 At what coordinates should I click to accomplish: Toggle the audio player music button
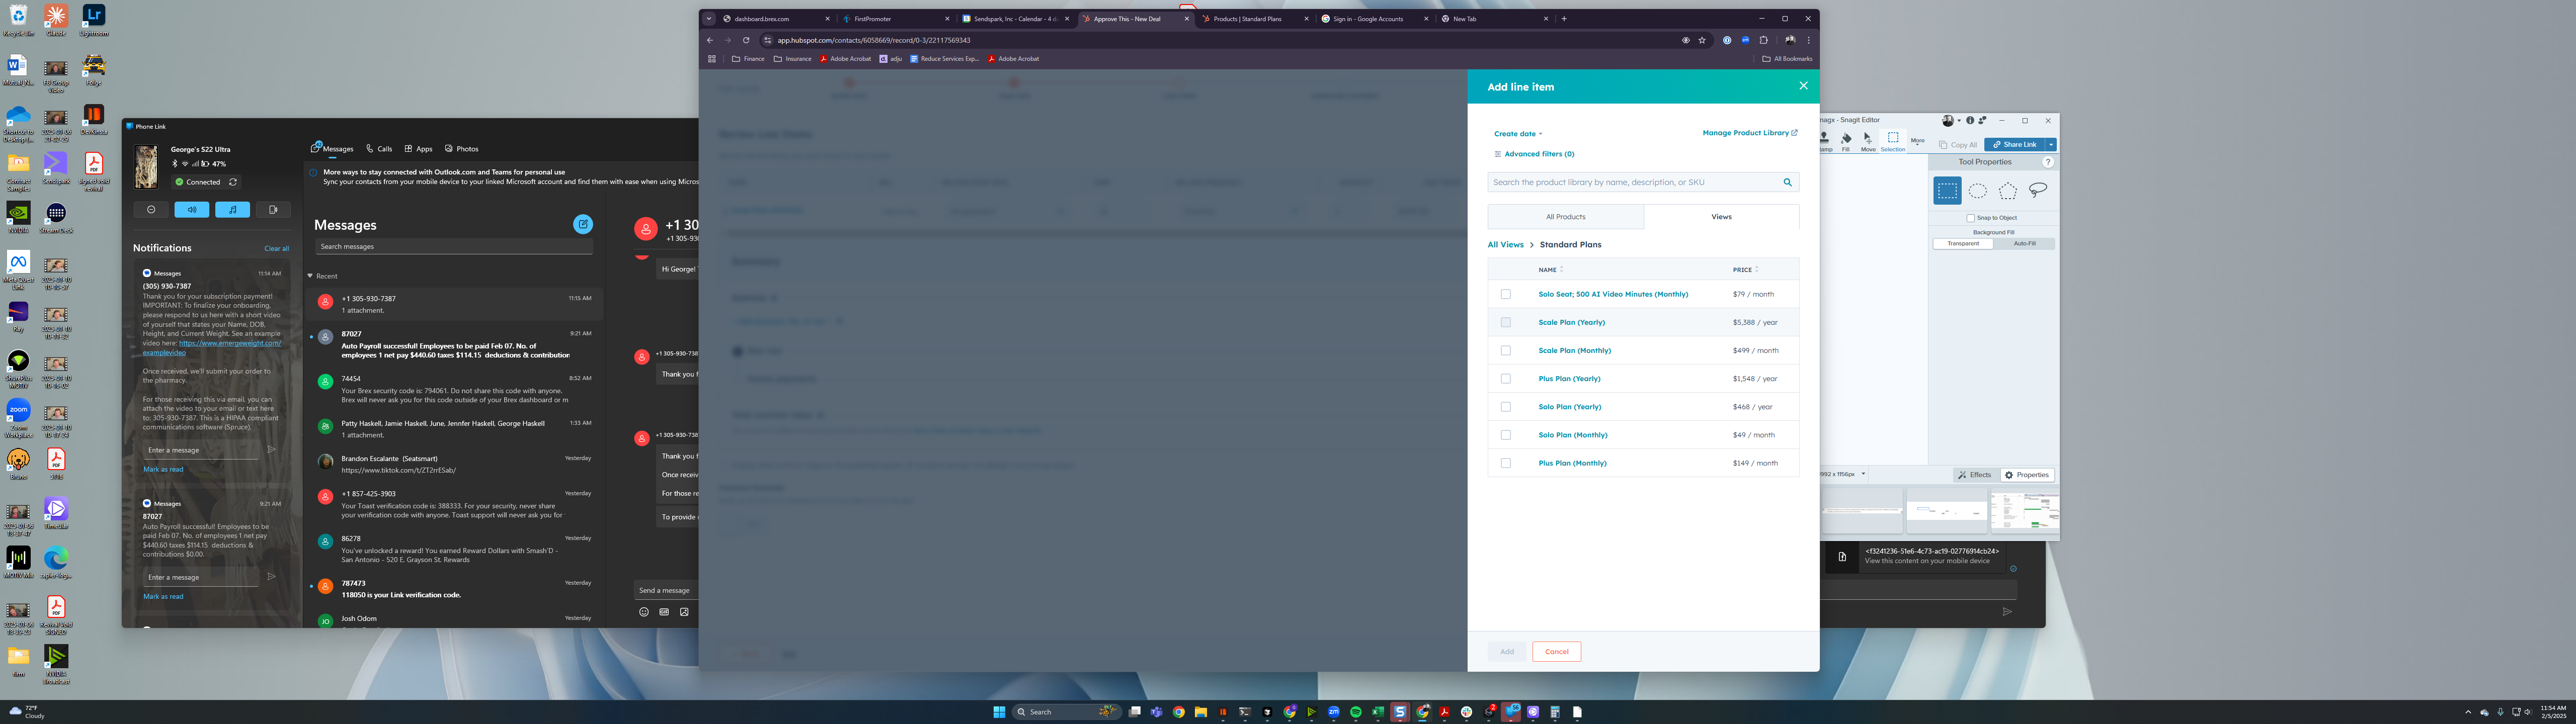click(233, 210)
